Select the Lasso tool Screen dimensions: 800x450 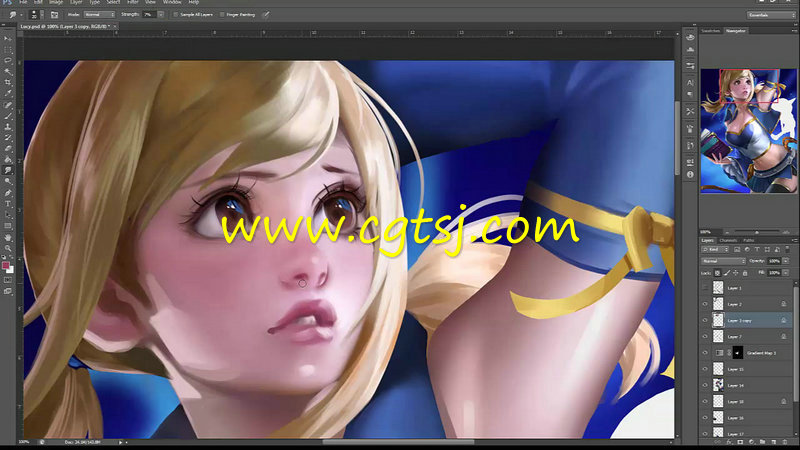click(x=8, y=61)
